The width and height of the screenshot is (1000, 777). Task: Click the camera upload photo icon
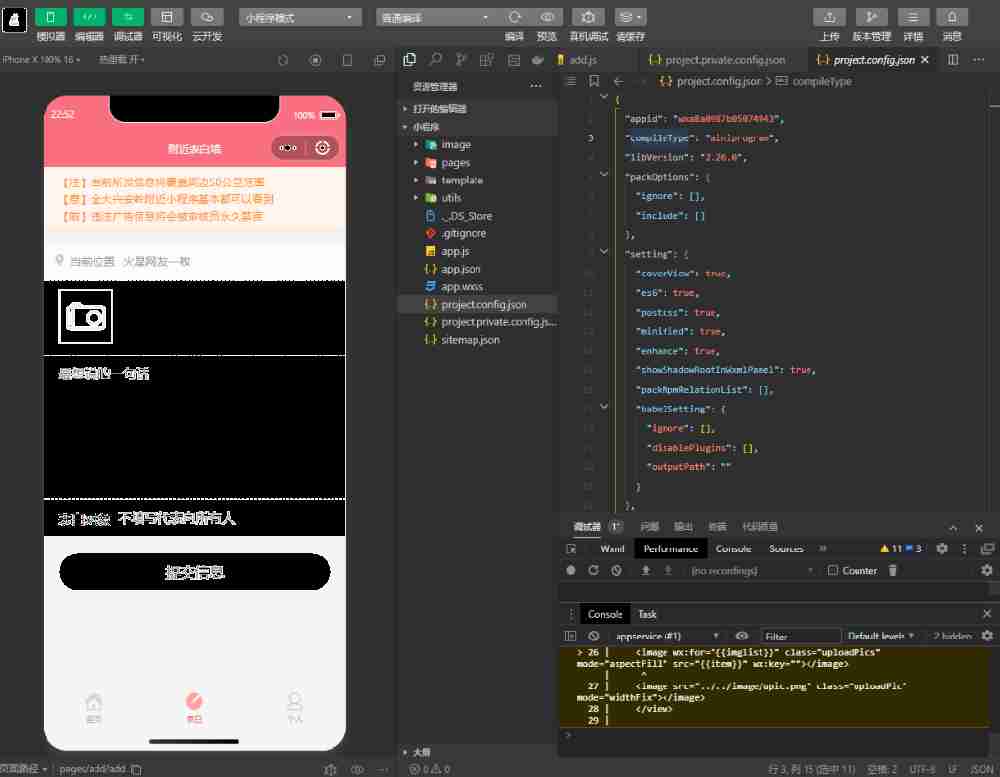point(85,317)
